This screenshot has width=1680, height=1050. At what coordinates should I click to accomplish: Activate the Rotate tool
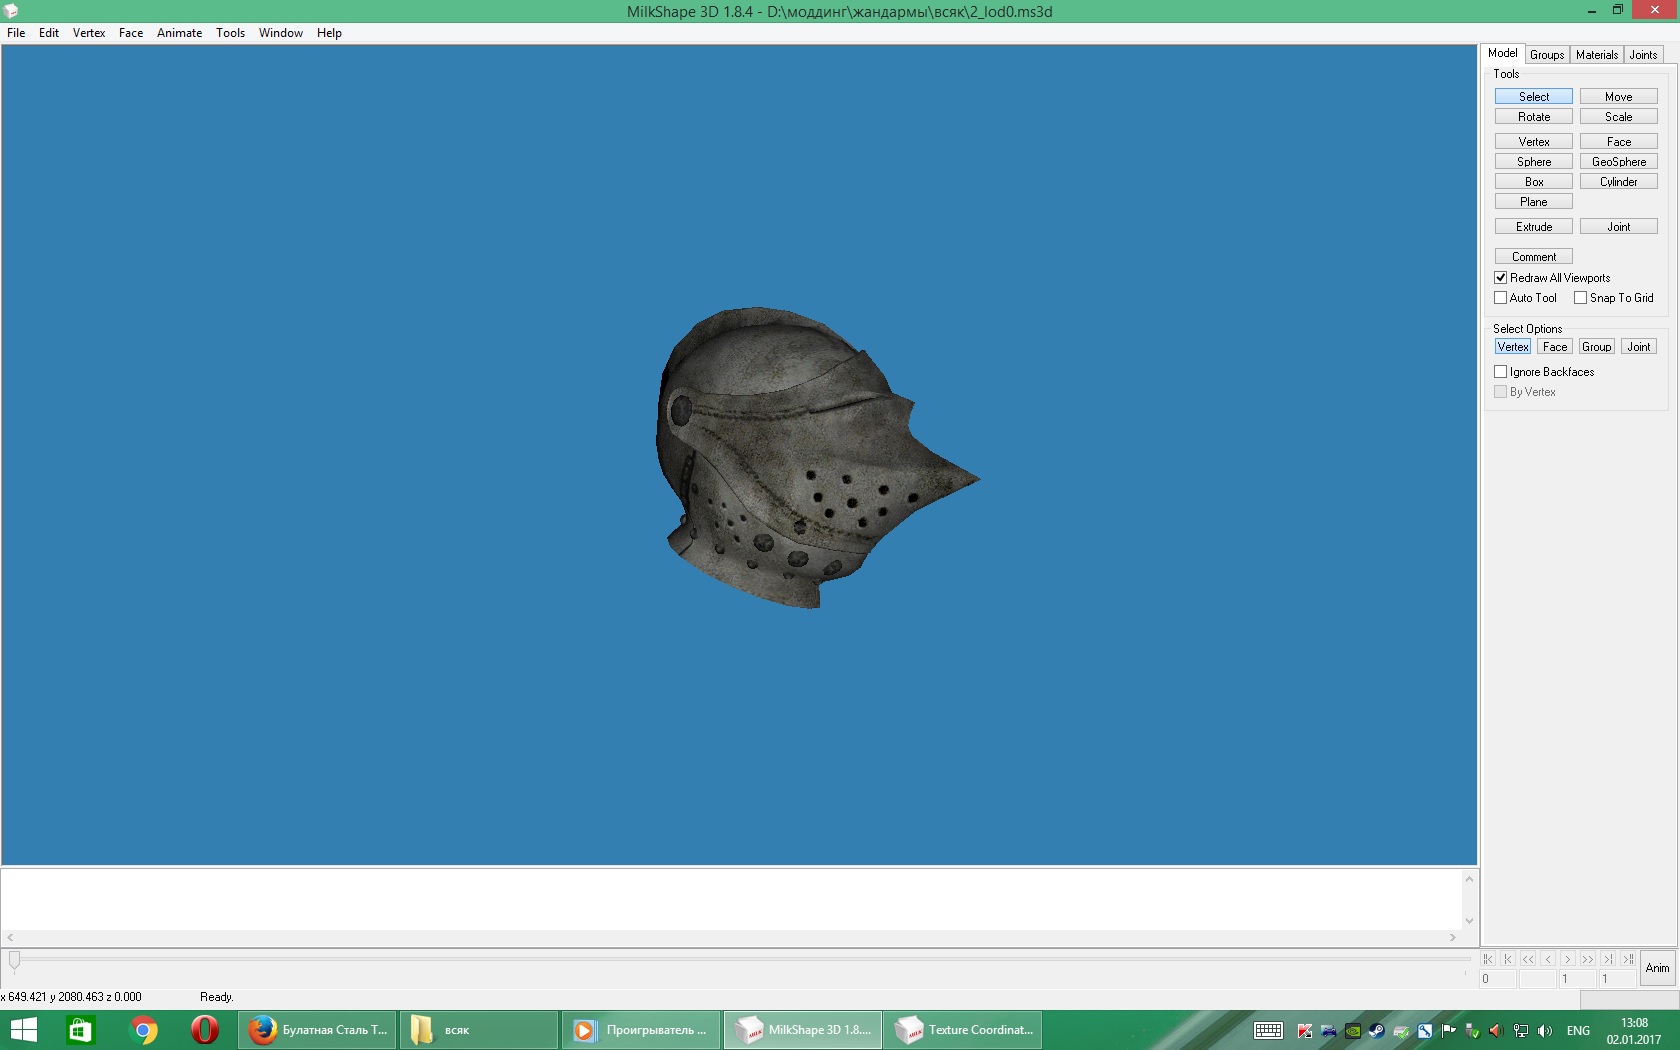pyautogui.click(x=1534, y=117)
